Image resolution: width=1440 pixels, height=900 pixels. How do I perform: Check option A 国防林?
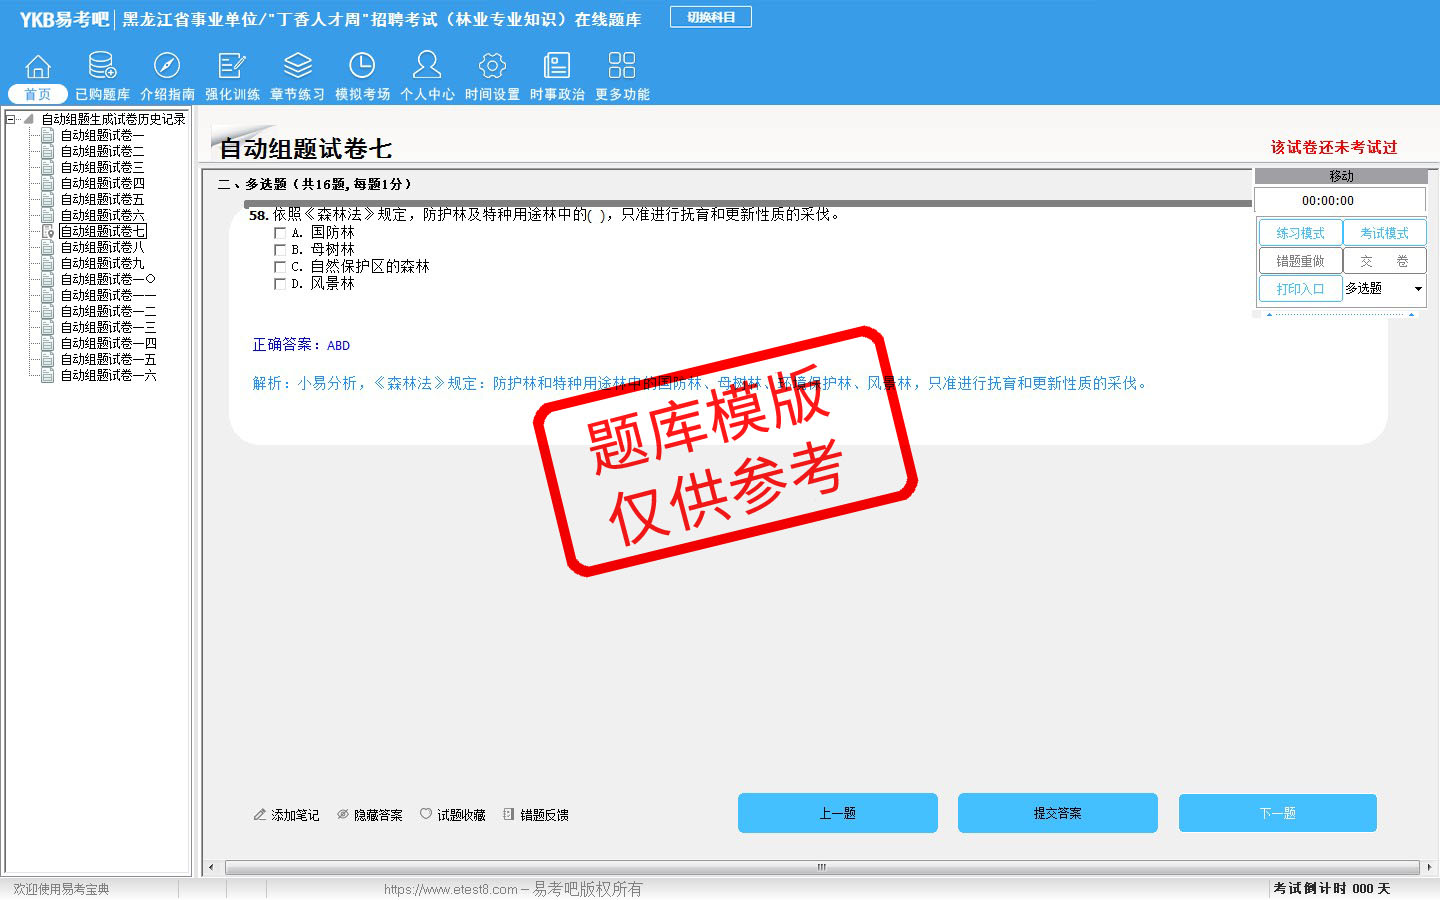280,233
